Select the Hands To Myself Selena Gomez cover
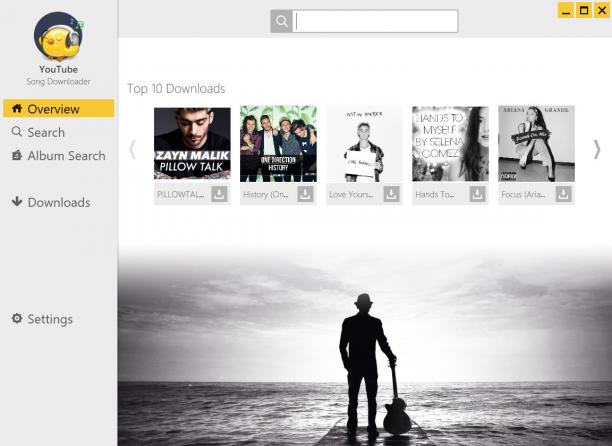Screen dimensions: 612x446 pos(450,144)
